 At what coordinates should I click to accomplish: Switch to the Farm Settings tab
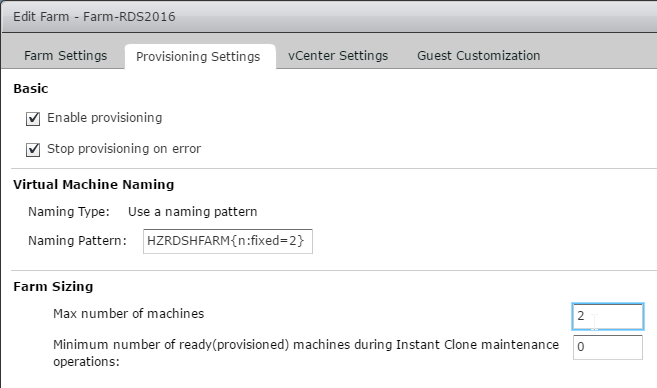coord(65,56)
